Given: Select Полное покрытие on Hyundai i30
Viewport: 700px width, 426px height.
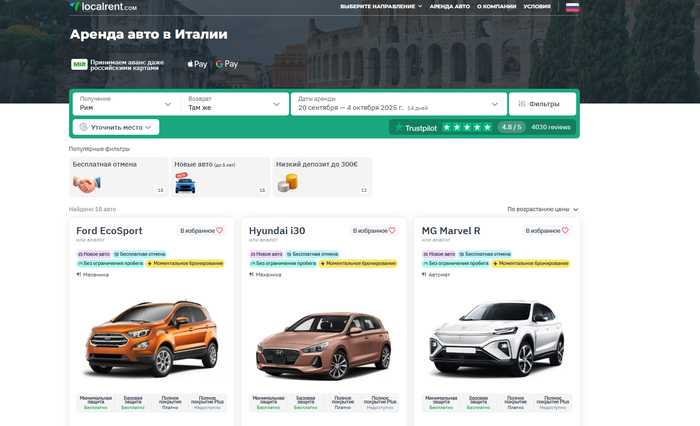Looking at the screenshot, I should point(343,402).
